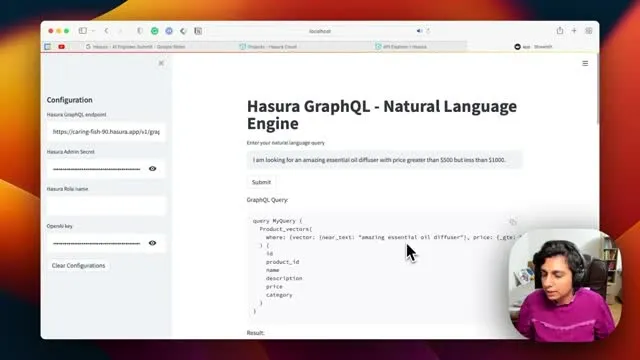Close the Configuration sidebar with X

[161, 63]
